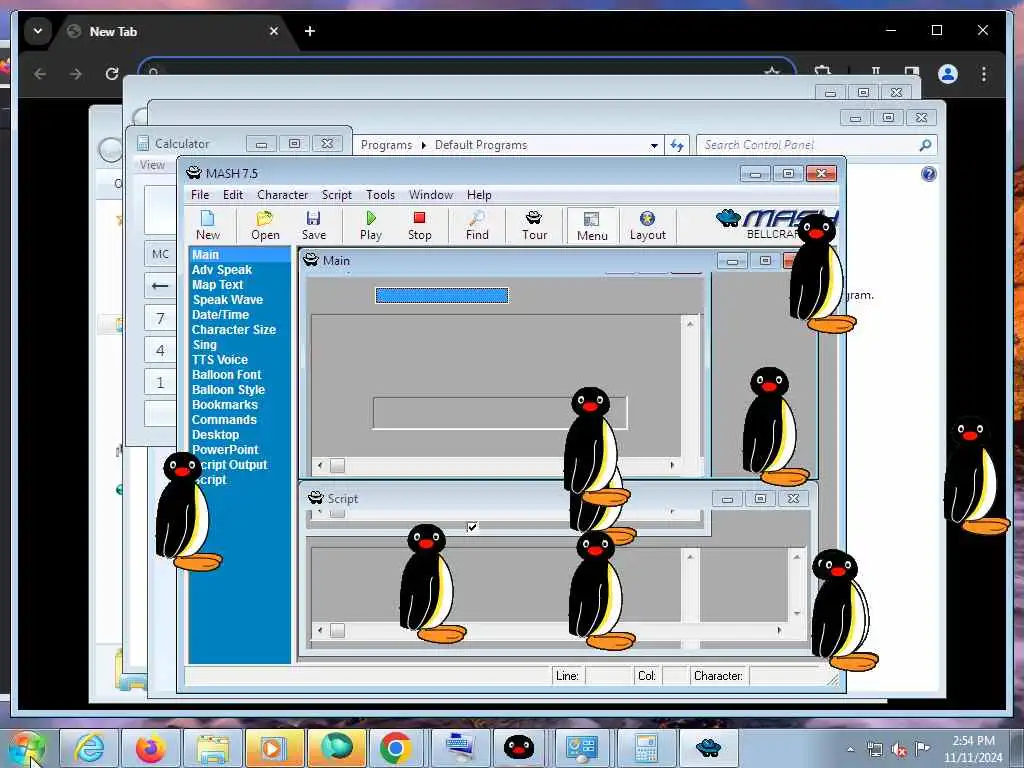Screen dimensions: 1024x768
Task: Open the Script menu in the menu bar
Action: pos(336,195)
